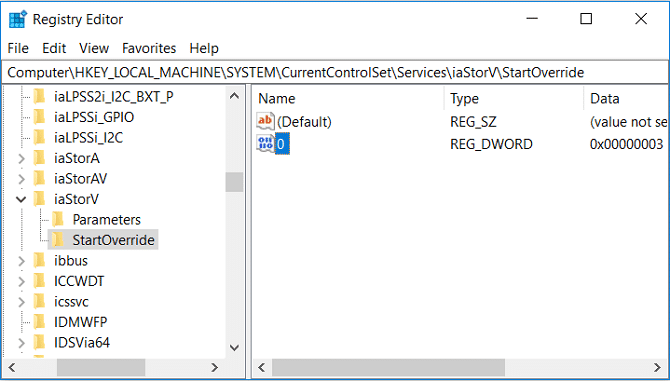This screenshot has width=670, height=381.
Task: Select the iaLPSSi_I2C key label
Action: tap(88, 138)
